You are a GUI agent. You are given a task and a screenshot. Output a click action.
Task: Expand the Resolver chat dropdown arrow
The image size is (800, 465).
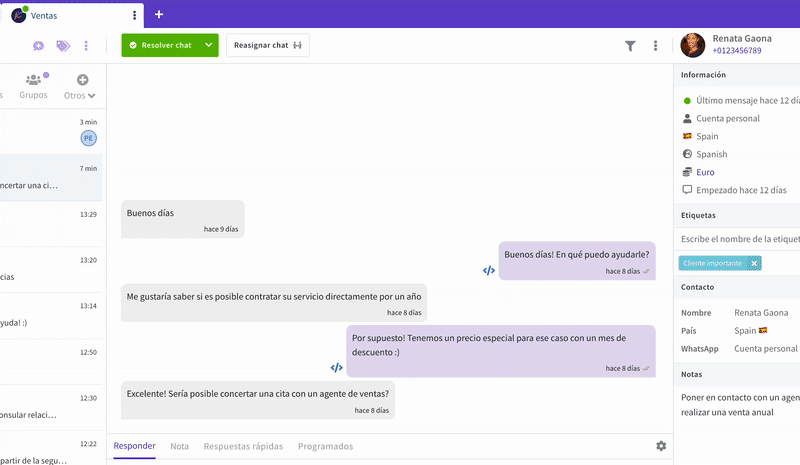208,45
